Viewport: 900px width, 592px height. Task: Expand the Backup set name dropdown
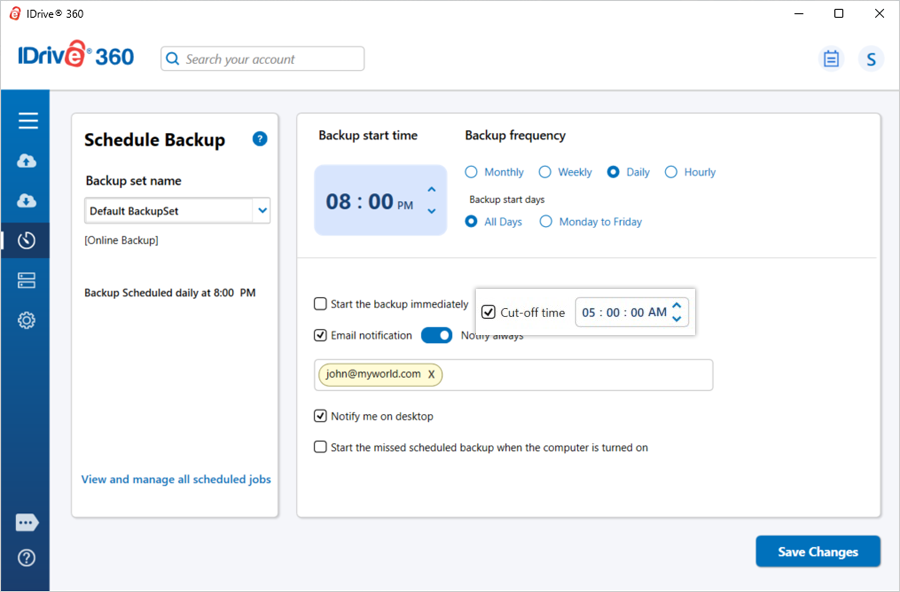(x=262, y=211)
